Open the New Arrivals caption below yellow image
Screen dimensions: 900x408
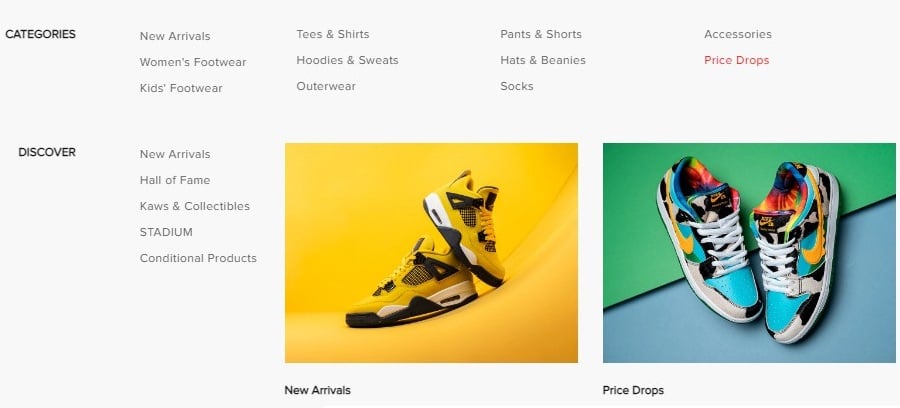pyautogui.click(x=317, y=390)
